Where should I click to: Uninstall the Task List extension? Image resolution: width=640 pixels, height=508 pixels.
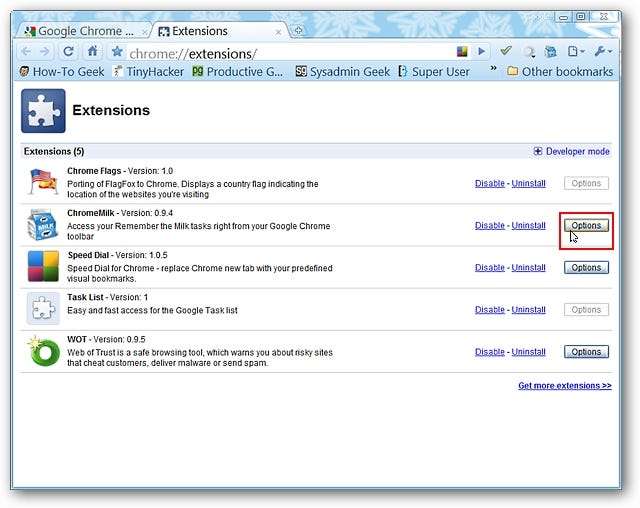[x=529, y=310]
